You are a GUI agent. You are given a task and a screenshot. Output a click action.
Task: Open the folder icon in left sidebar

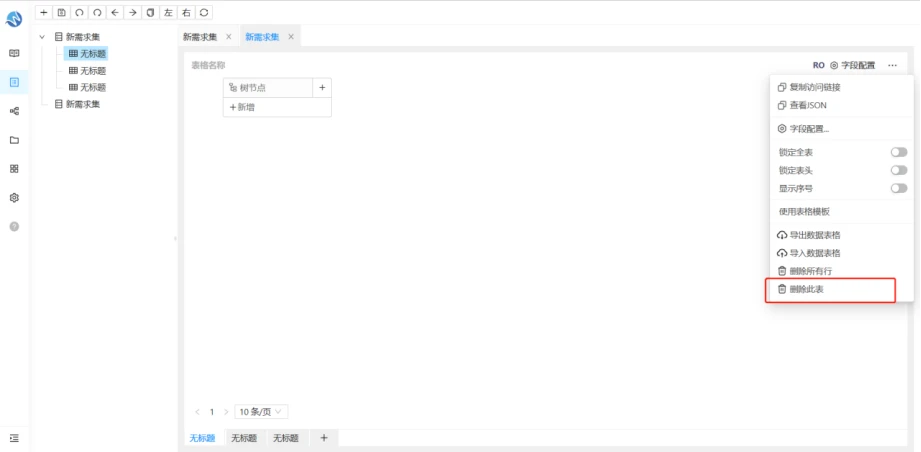coord(14,140)
